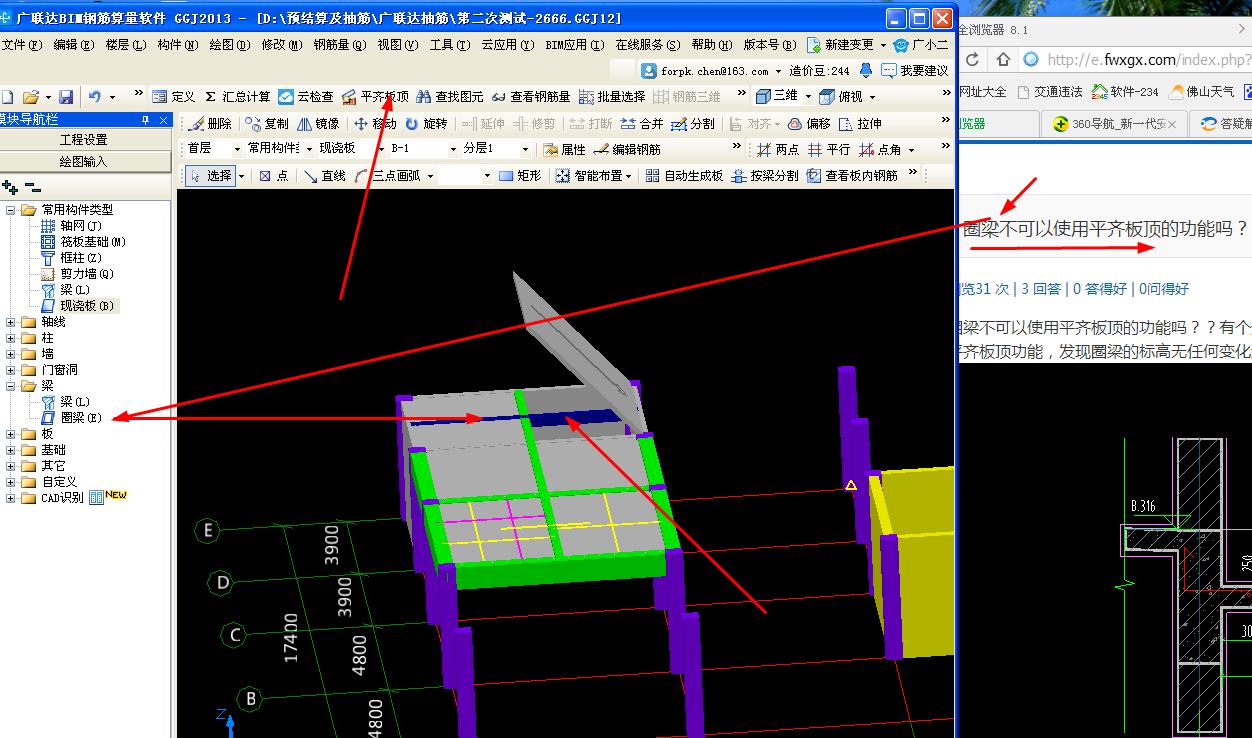Screen dimensions: 1252x738
Task: Click 属性 properties button
Action: [564, 149]
